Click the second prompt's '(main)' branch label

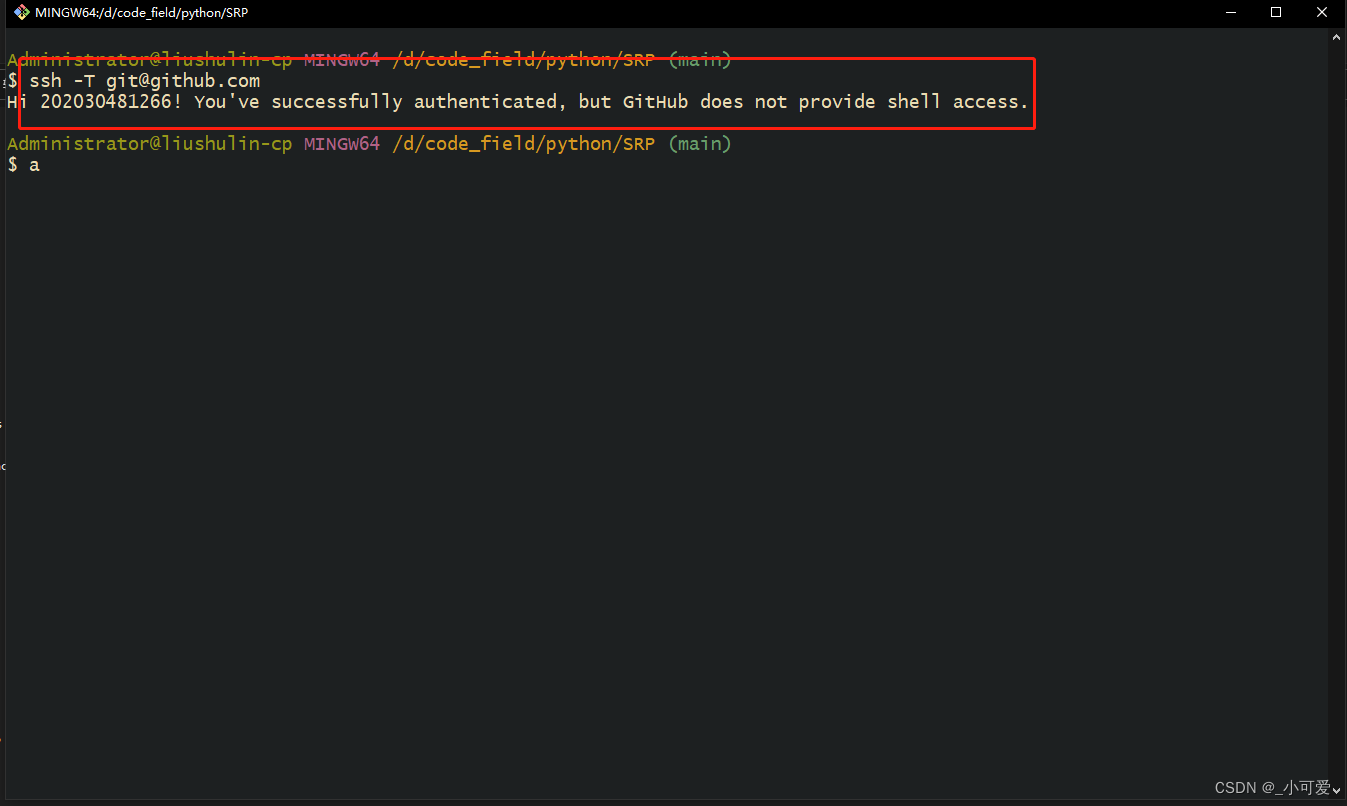[x=700, y=144]
